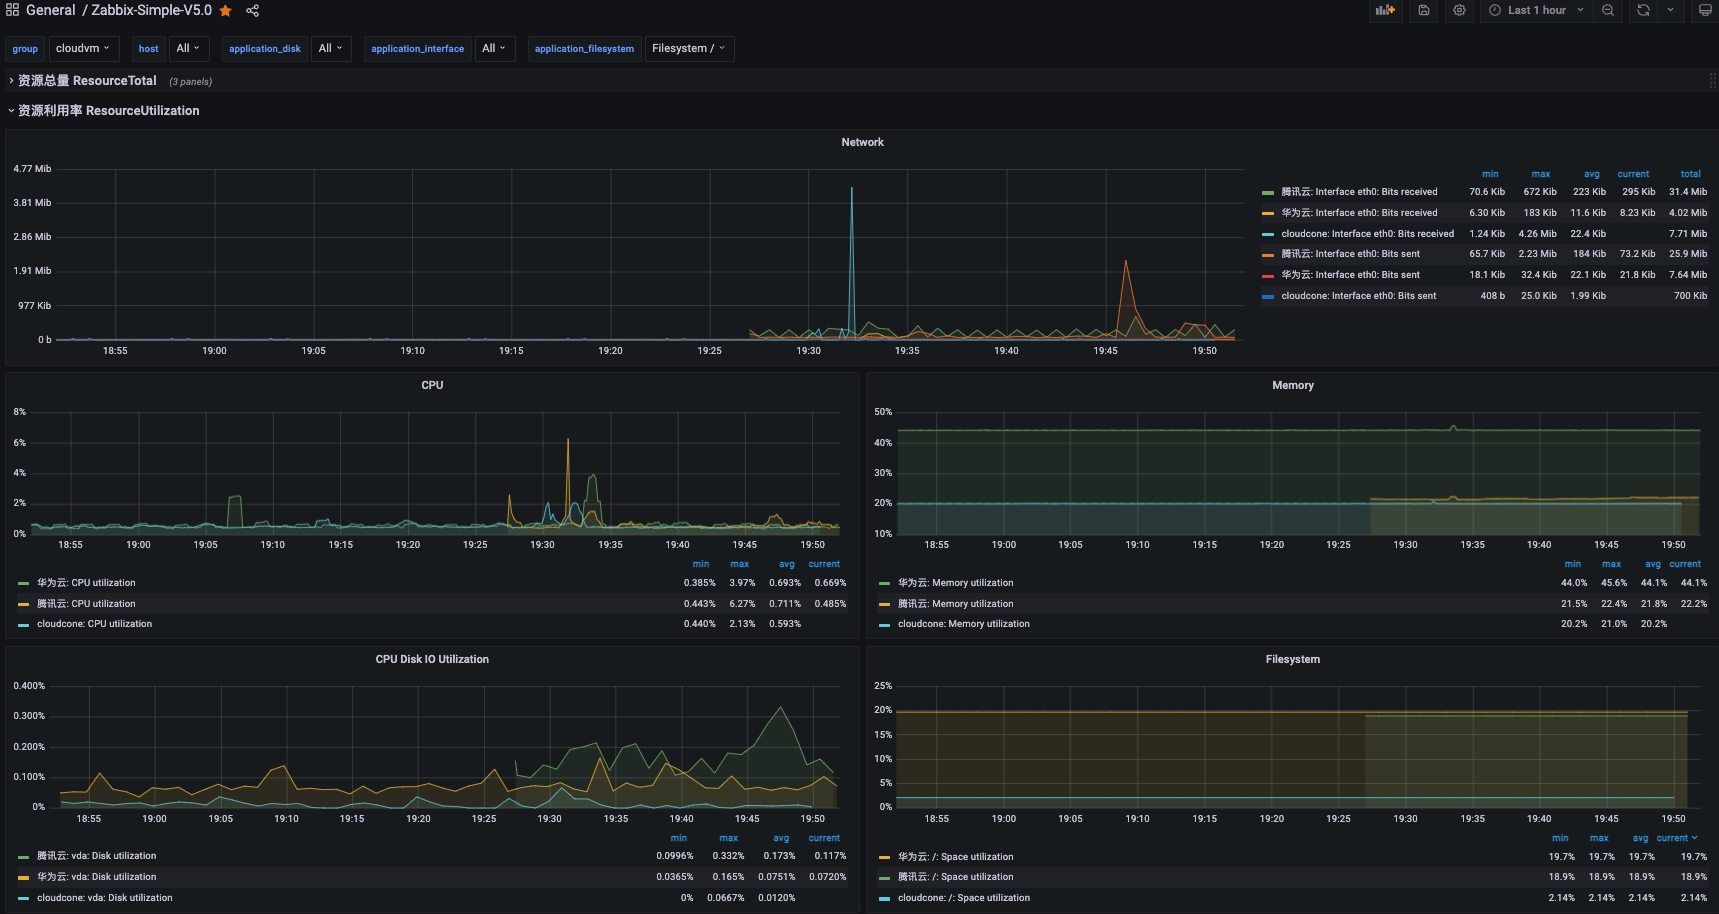Toggle cloudcone Memory utilization series
The image size is (1719, 914).
(x=963, y=624)
